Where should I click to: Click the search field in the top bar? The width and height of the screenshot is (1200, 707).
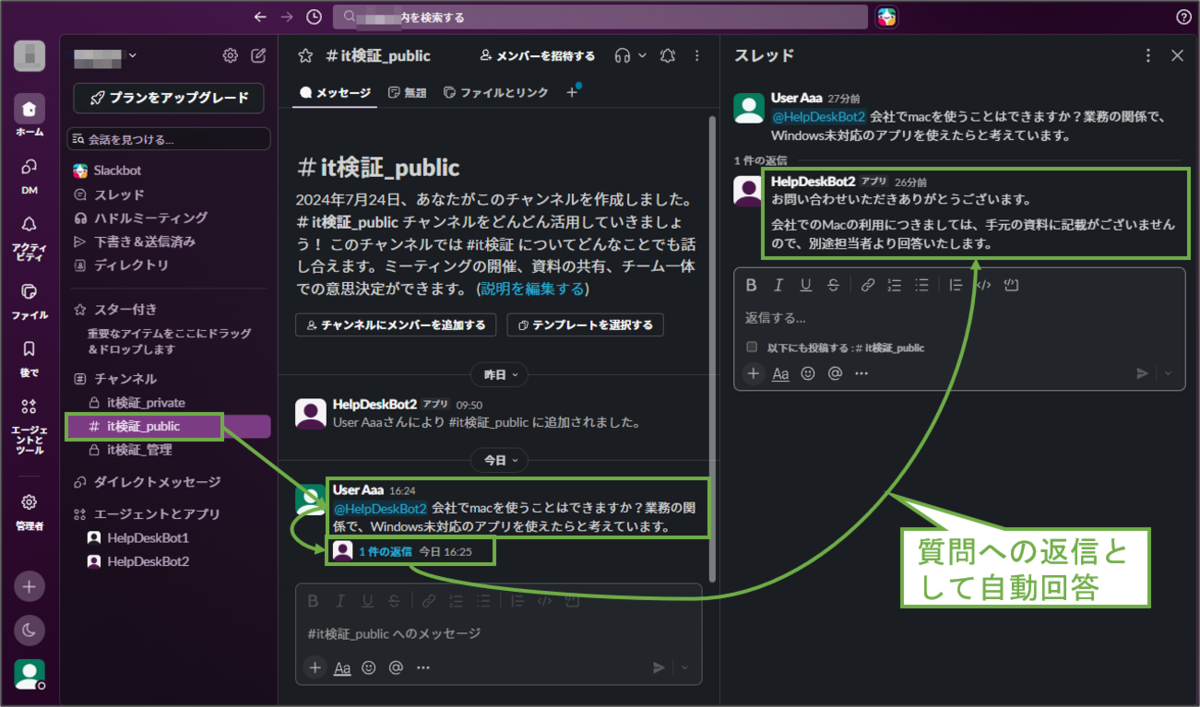tap(600, 17)
